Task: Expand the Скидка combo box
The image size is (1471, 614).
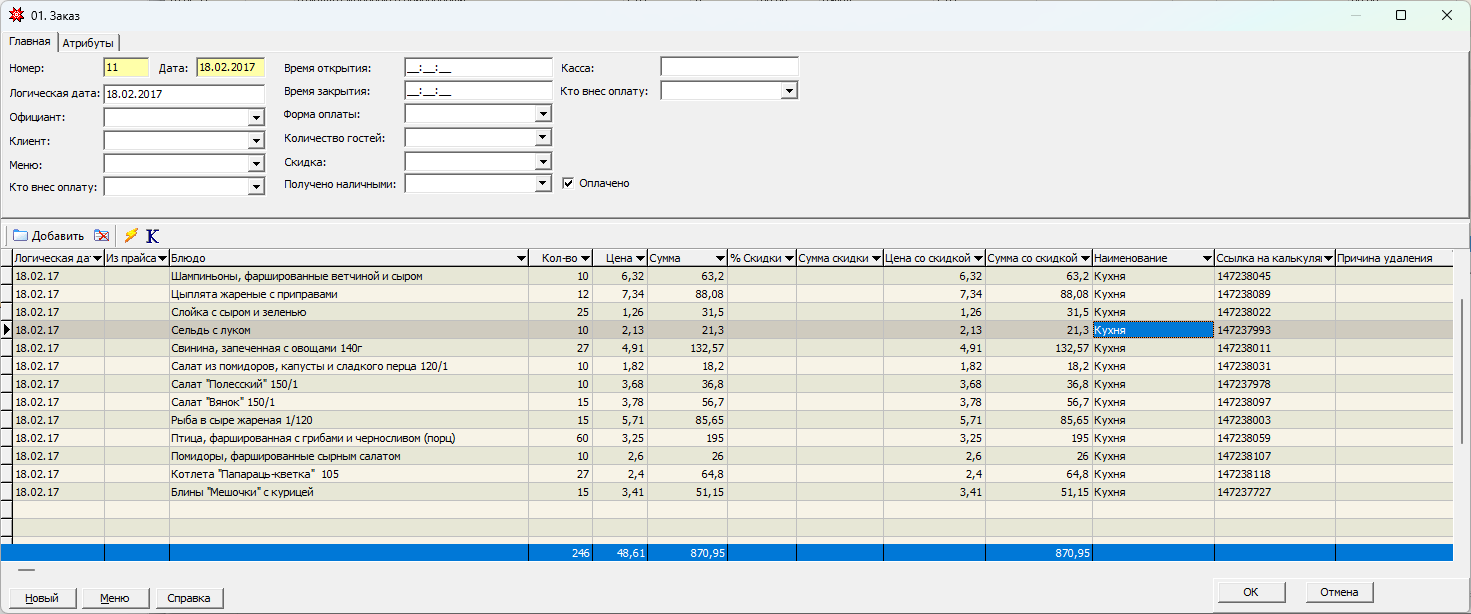Action: (543, 162)
